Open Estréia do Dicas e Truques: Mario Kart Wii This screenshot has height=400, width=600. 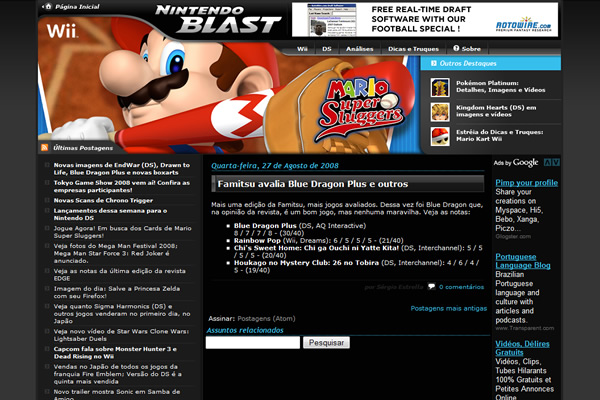tap(499, 136)
